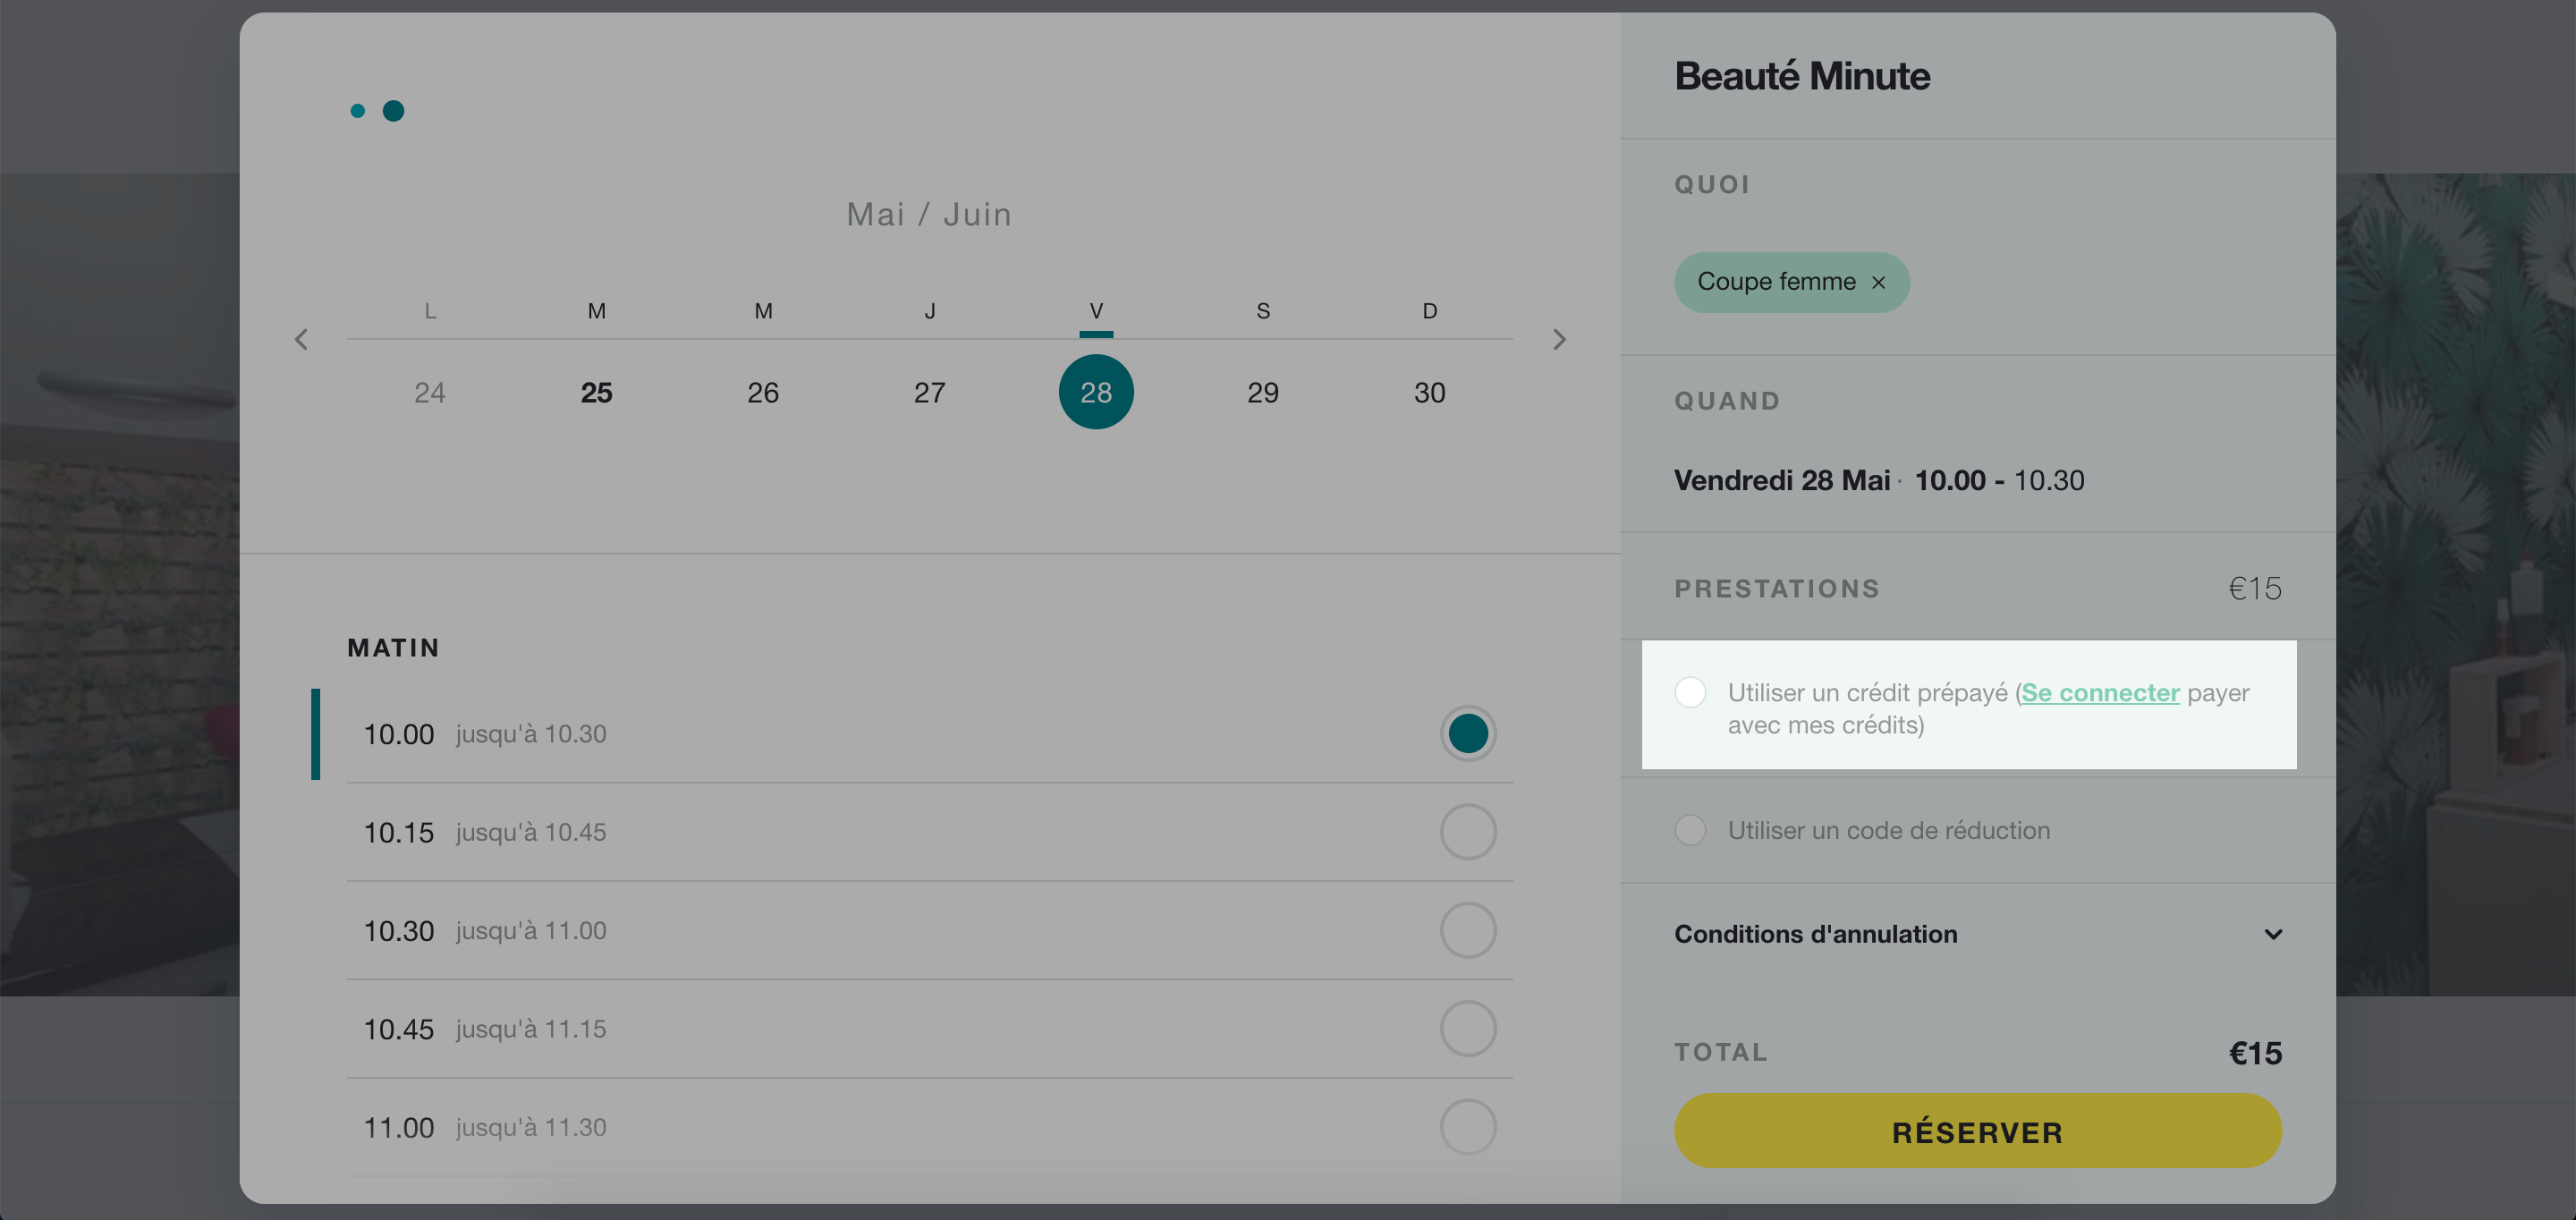The image size is (2576, 1220).
Task: Expand Conditions d'annulation chevron
Action: click(2272, 934)
